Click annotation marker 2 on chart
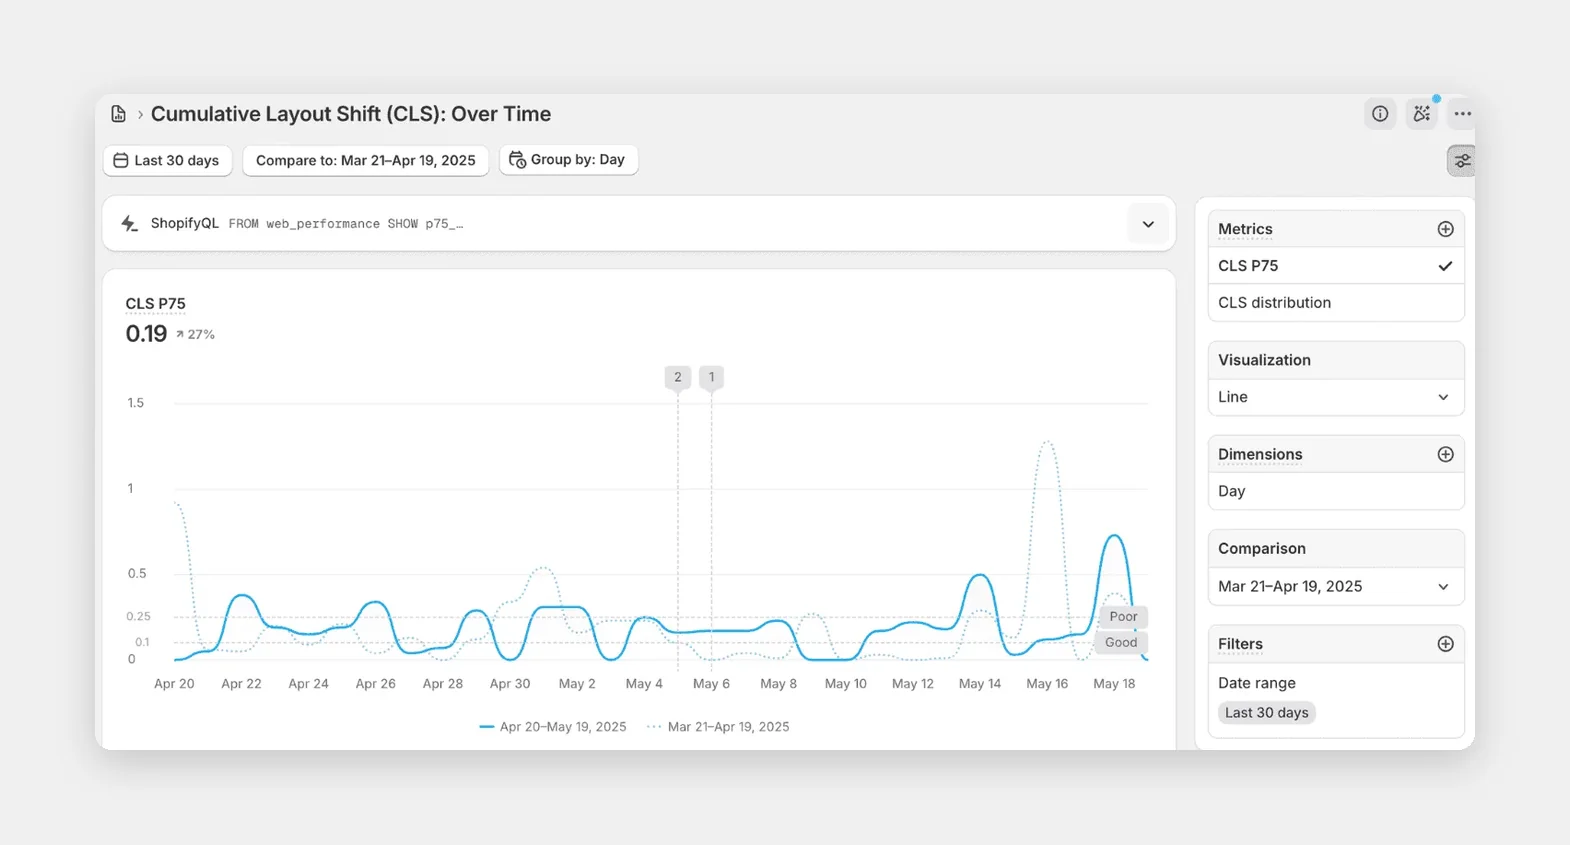This screenshot has width=1570, height=845. pyautogui.click(x=678, y=377)
